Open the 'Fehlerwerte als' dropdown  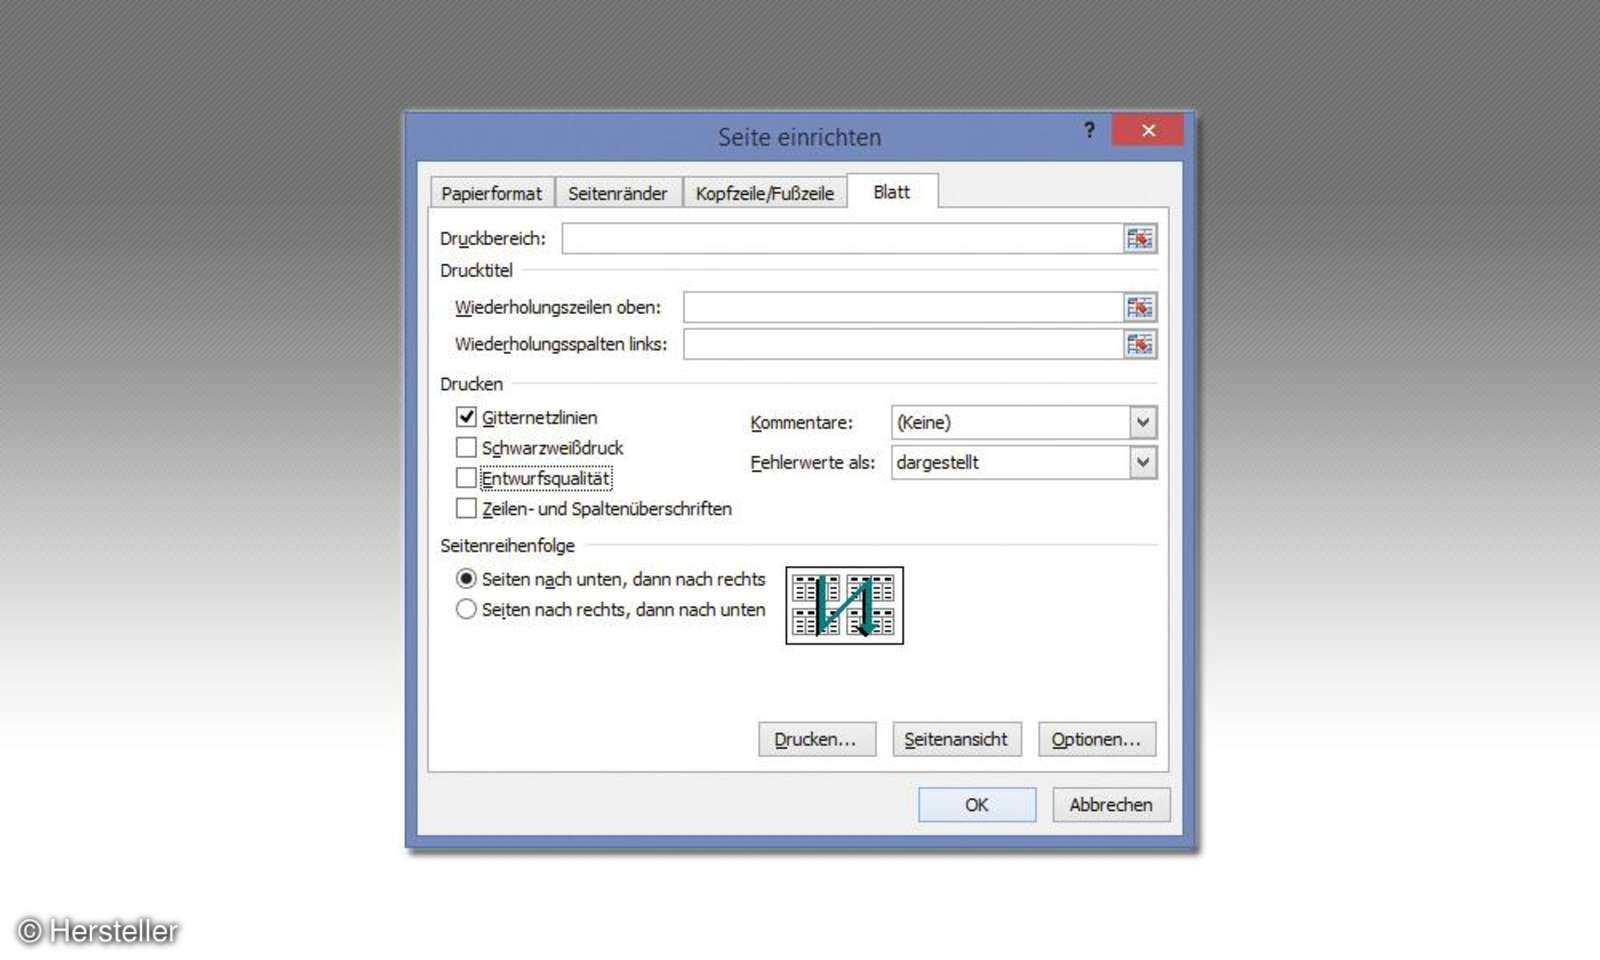click(x=1143, y=462)
